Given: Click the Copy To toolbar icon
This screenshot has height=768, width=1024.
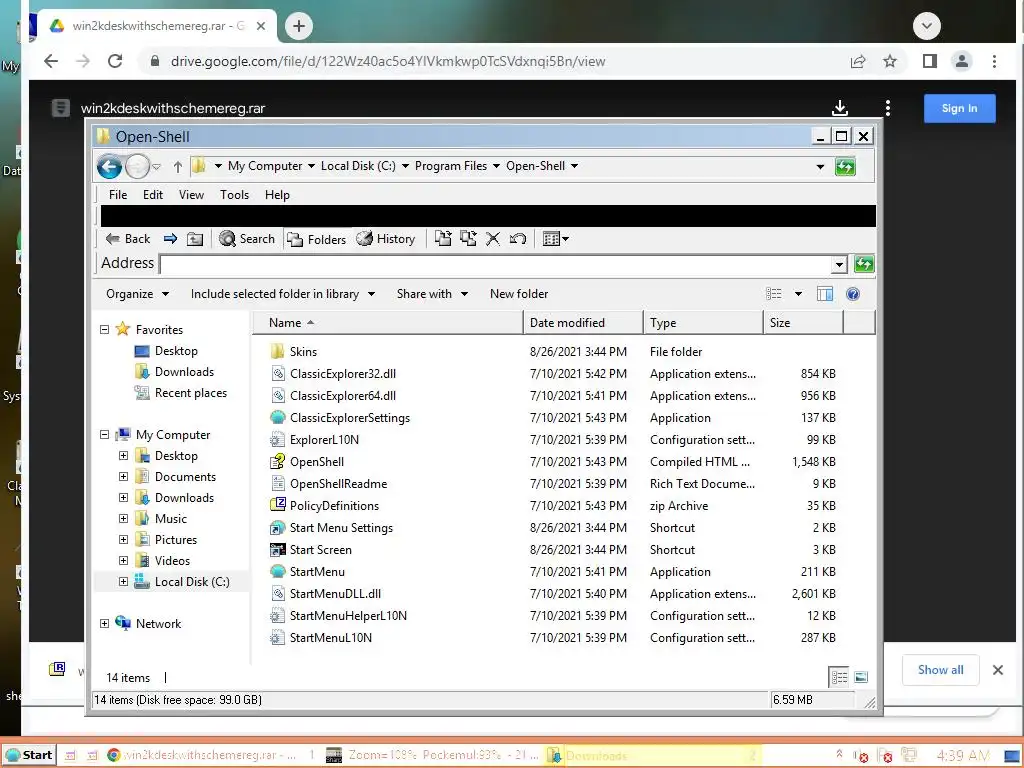Looking at the screenshot, I should [x=468, y=238].
